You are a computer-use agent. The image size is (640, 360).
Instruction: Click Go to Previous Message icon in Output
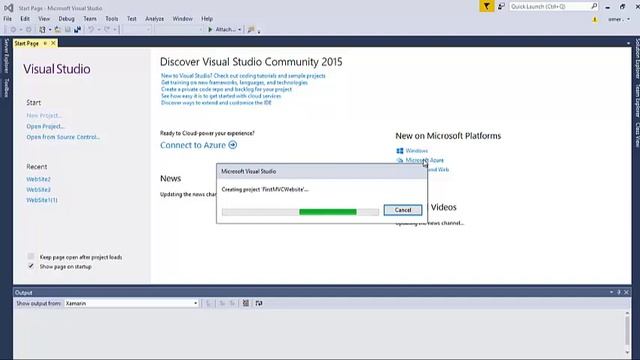tap(222, 303)
